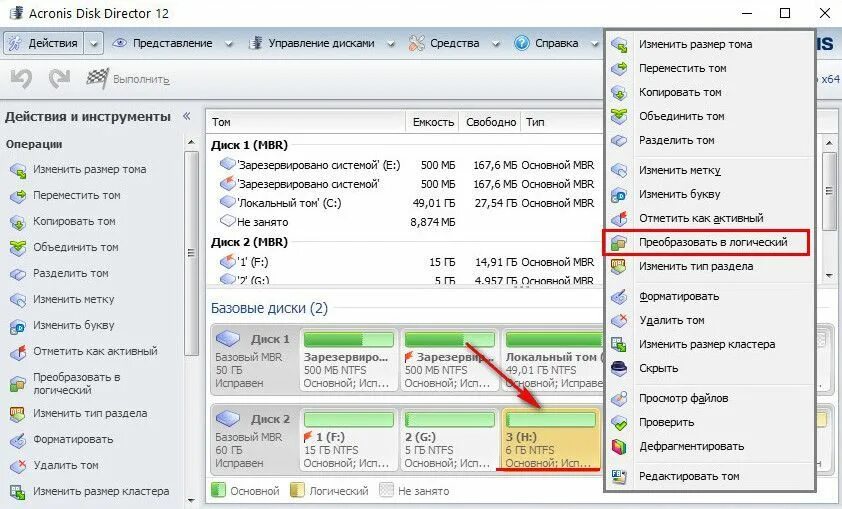This screenshot has height=509, width=842.
Task: Click Удалить том icon in sidebar
Action: coord(18,466)
